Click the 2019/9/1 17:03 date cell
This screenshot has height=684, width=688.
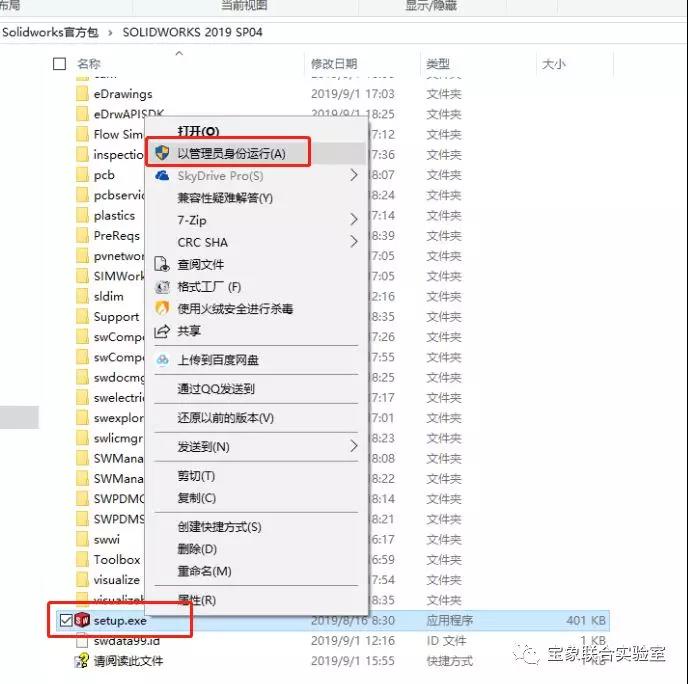(353, 94)
